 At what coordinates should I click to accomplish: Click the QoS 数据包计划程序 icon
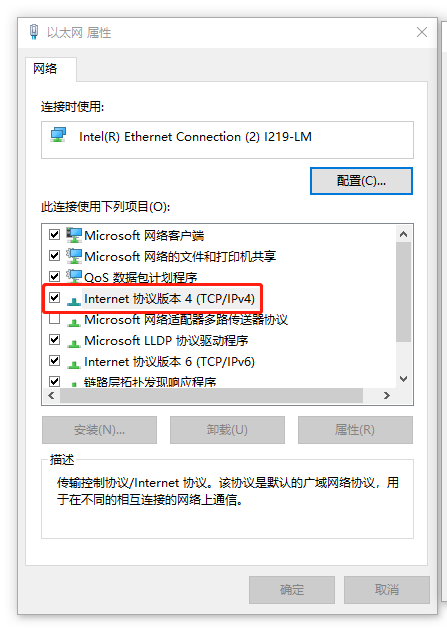[74, 276]
